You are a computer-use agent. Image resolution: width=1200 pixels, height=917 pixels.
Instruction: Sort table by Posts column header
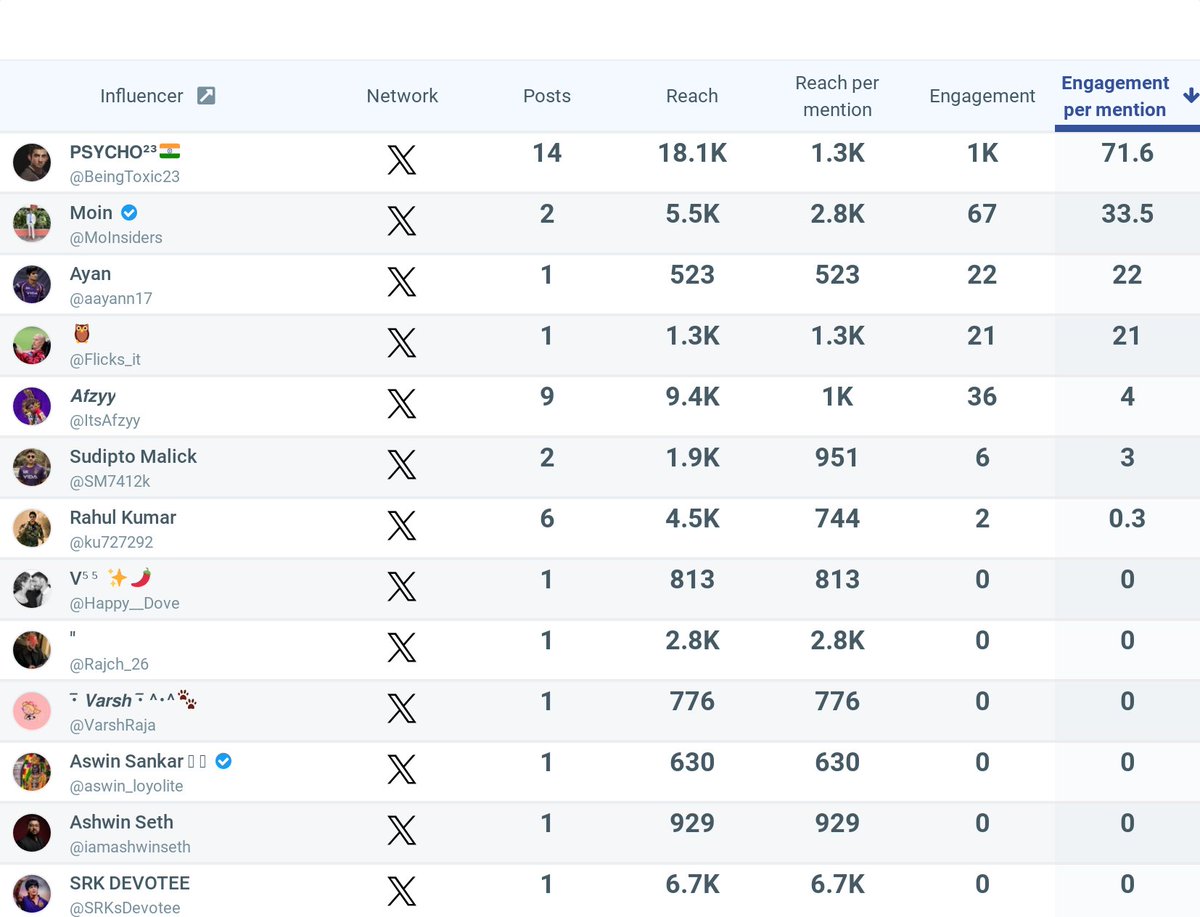547,96
